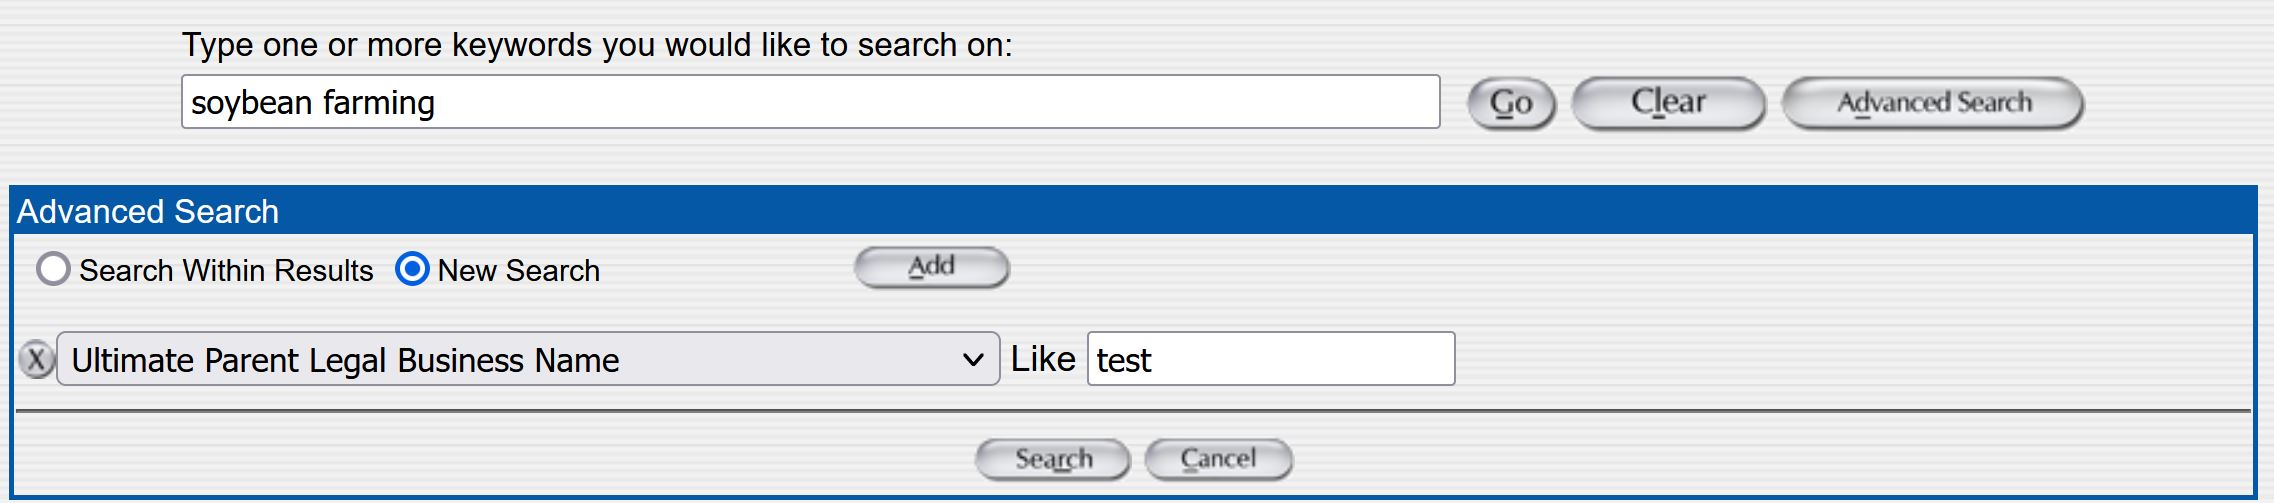
Task: Run the advanced Search button
Action: [x=1053, y=459]
